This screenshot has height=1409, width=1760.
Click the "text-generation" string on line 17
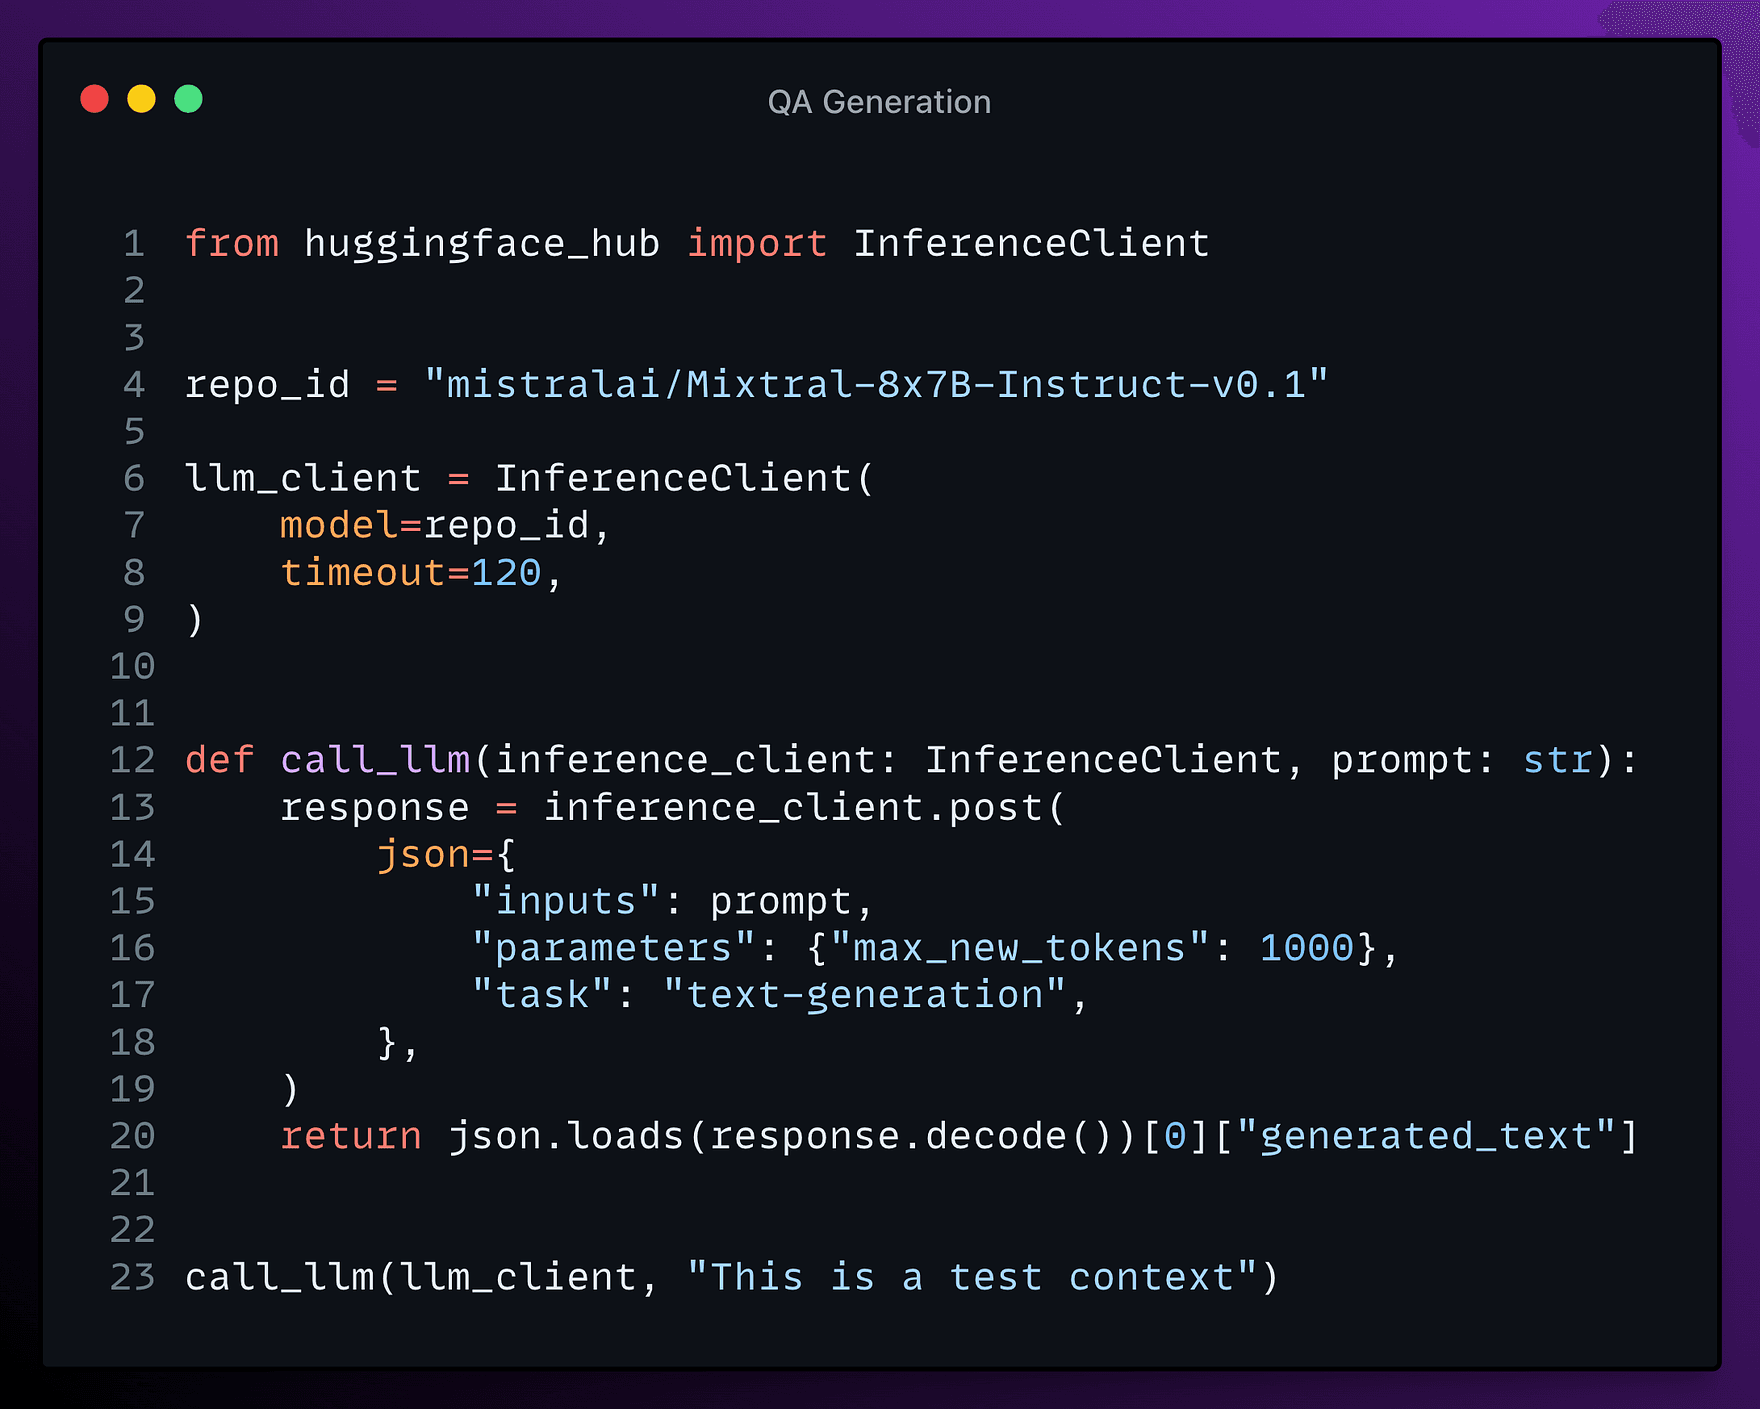click(x=865, y=995)
